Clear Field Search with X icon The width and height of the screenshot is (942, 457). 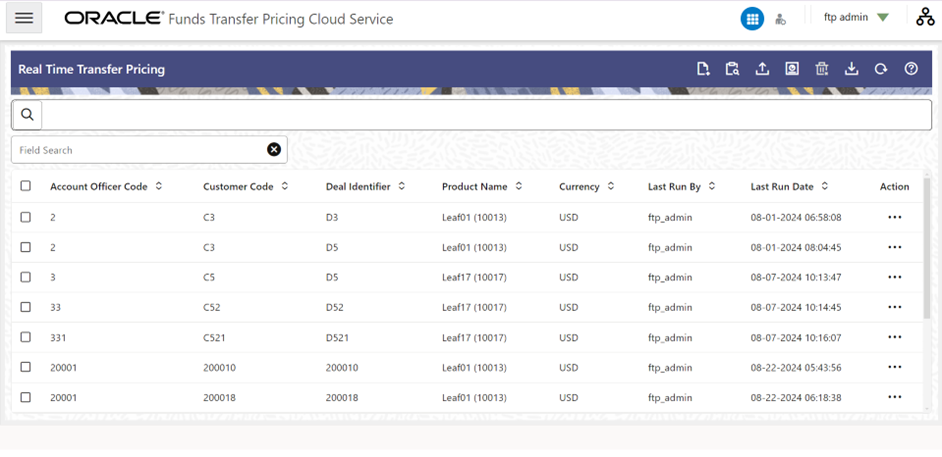[274, 150]
